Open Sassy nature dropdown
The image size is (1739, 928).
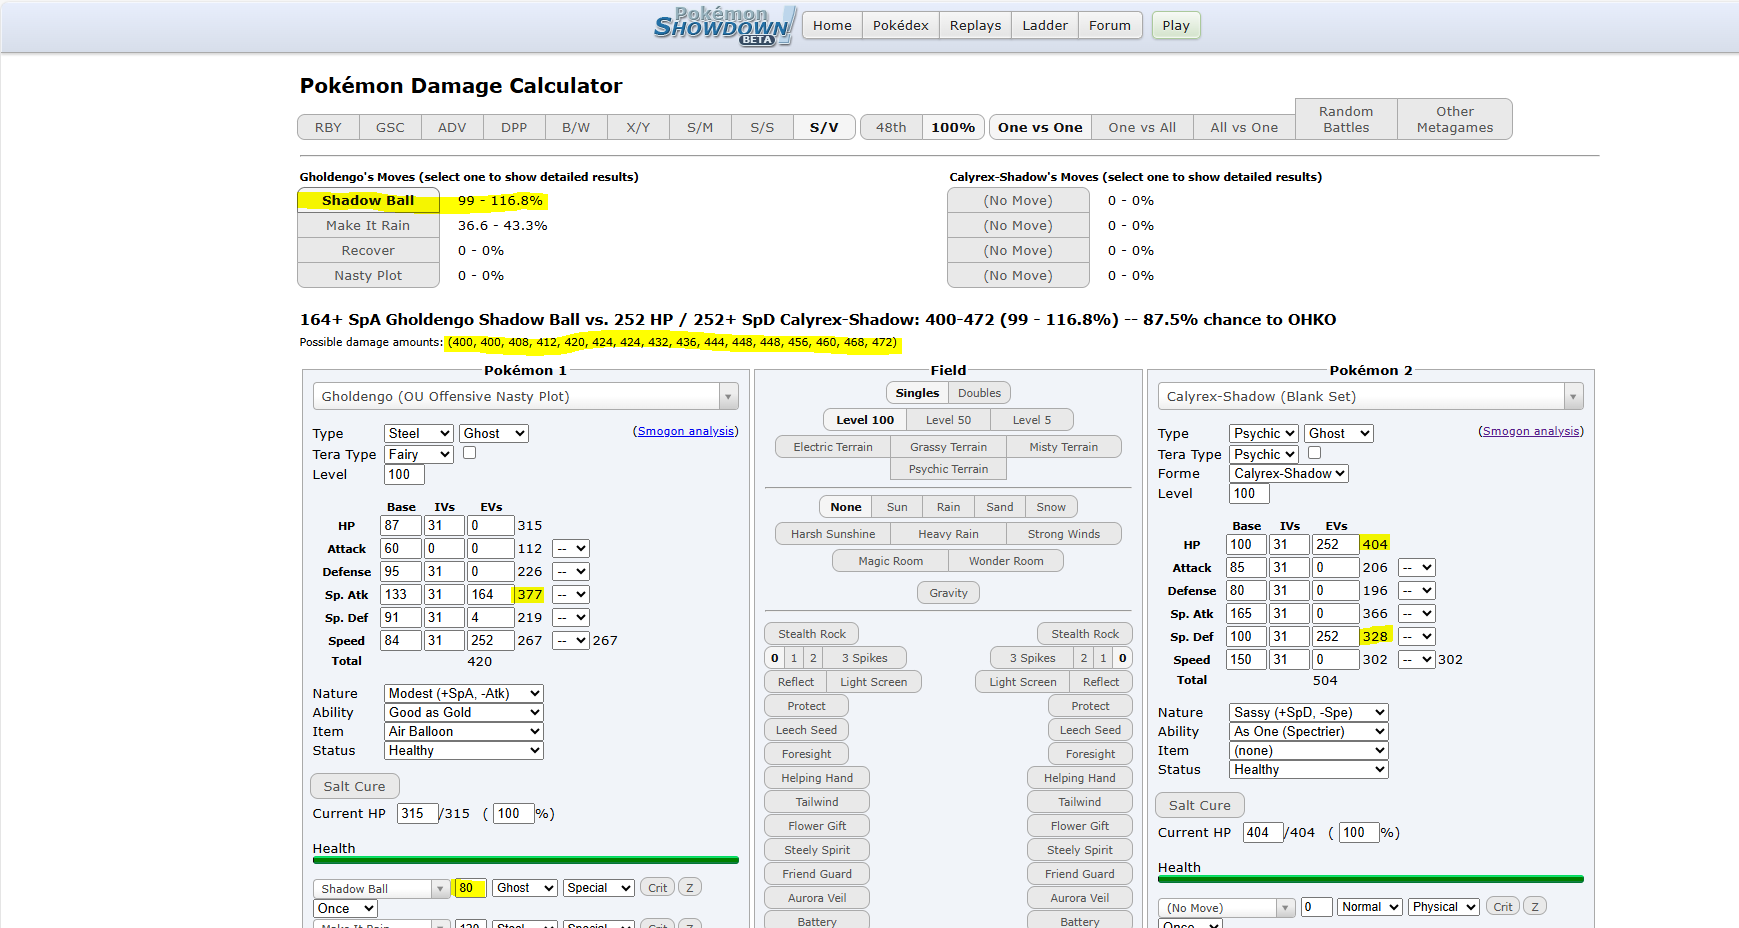[1309, 712]
